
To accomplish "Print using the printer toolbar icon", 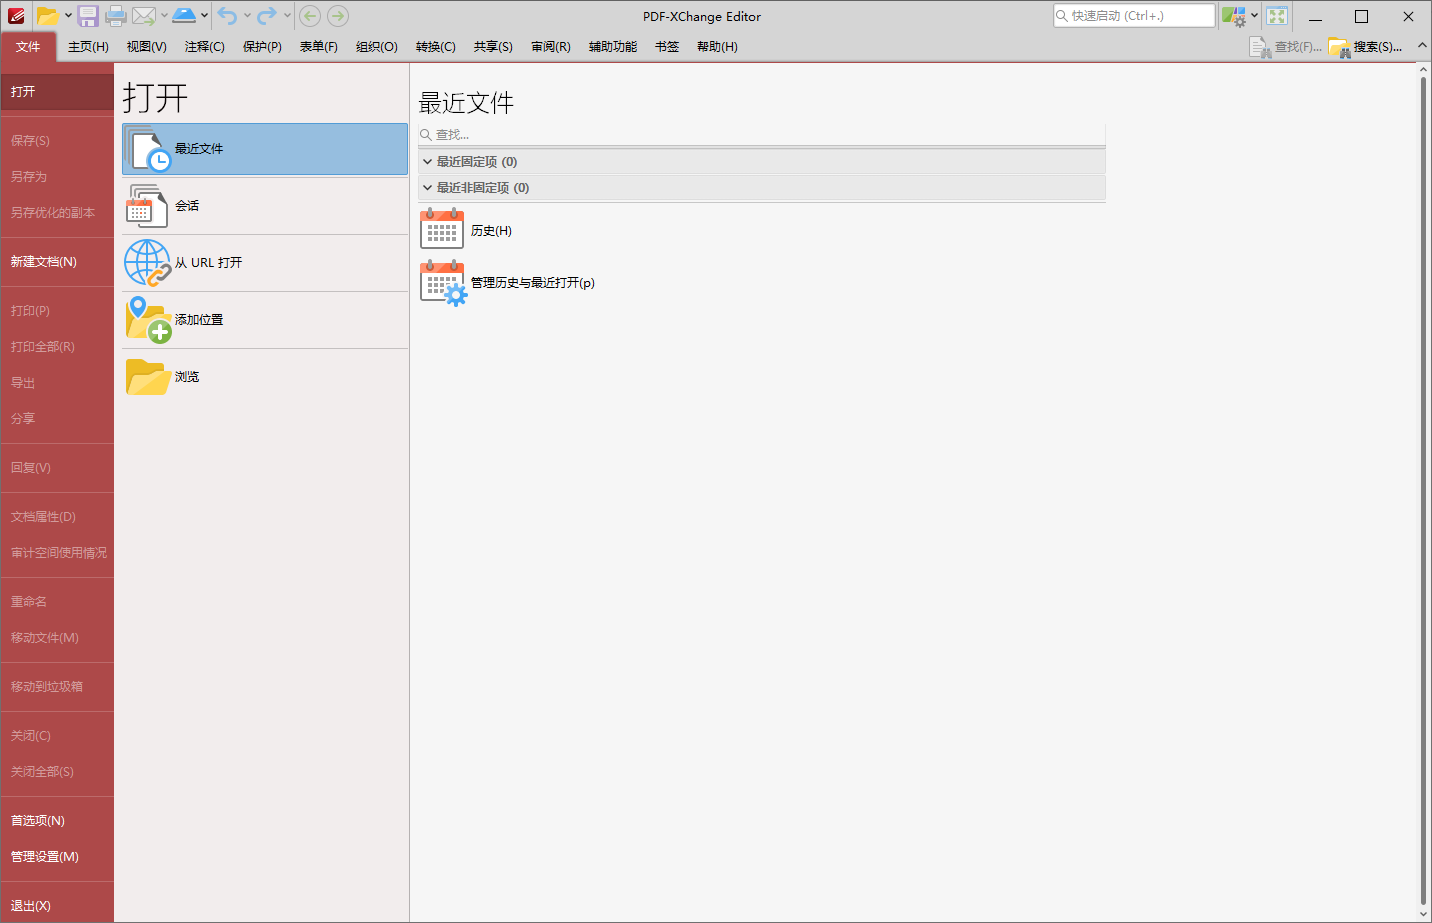I will (115, 15).
